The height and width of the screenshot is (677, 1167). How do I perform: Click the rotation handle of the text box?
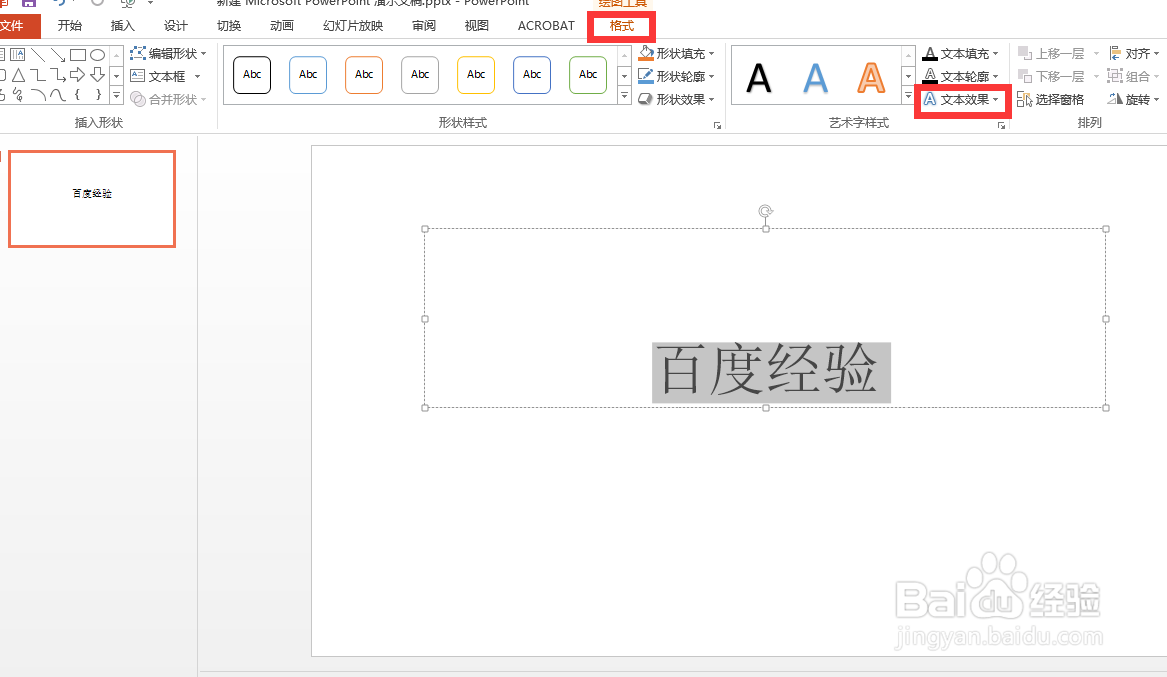click(765, 211)
